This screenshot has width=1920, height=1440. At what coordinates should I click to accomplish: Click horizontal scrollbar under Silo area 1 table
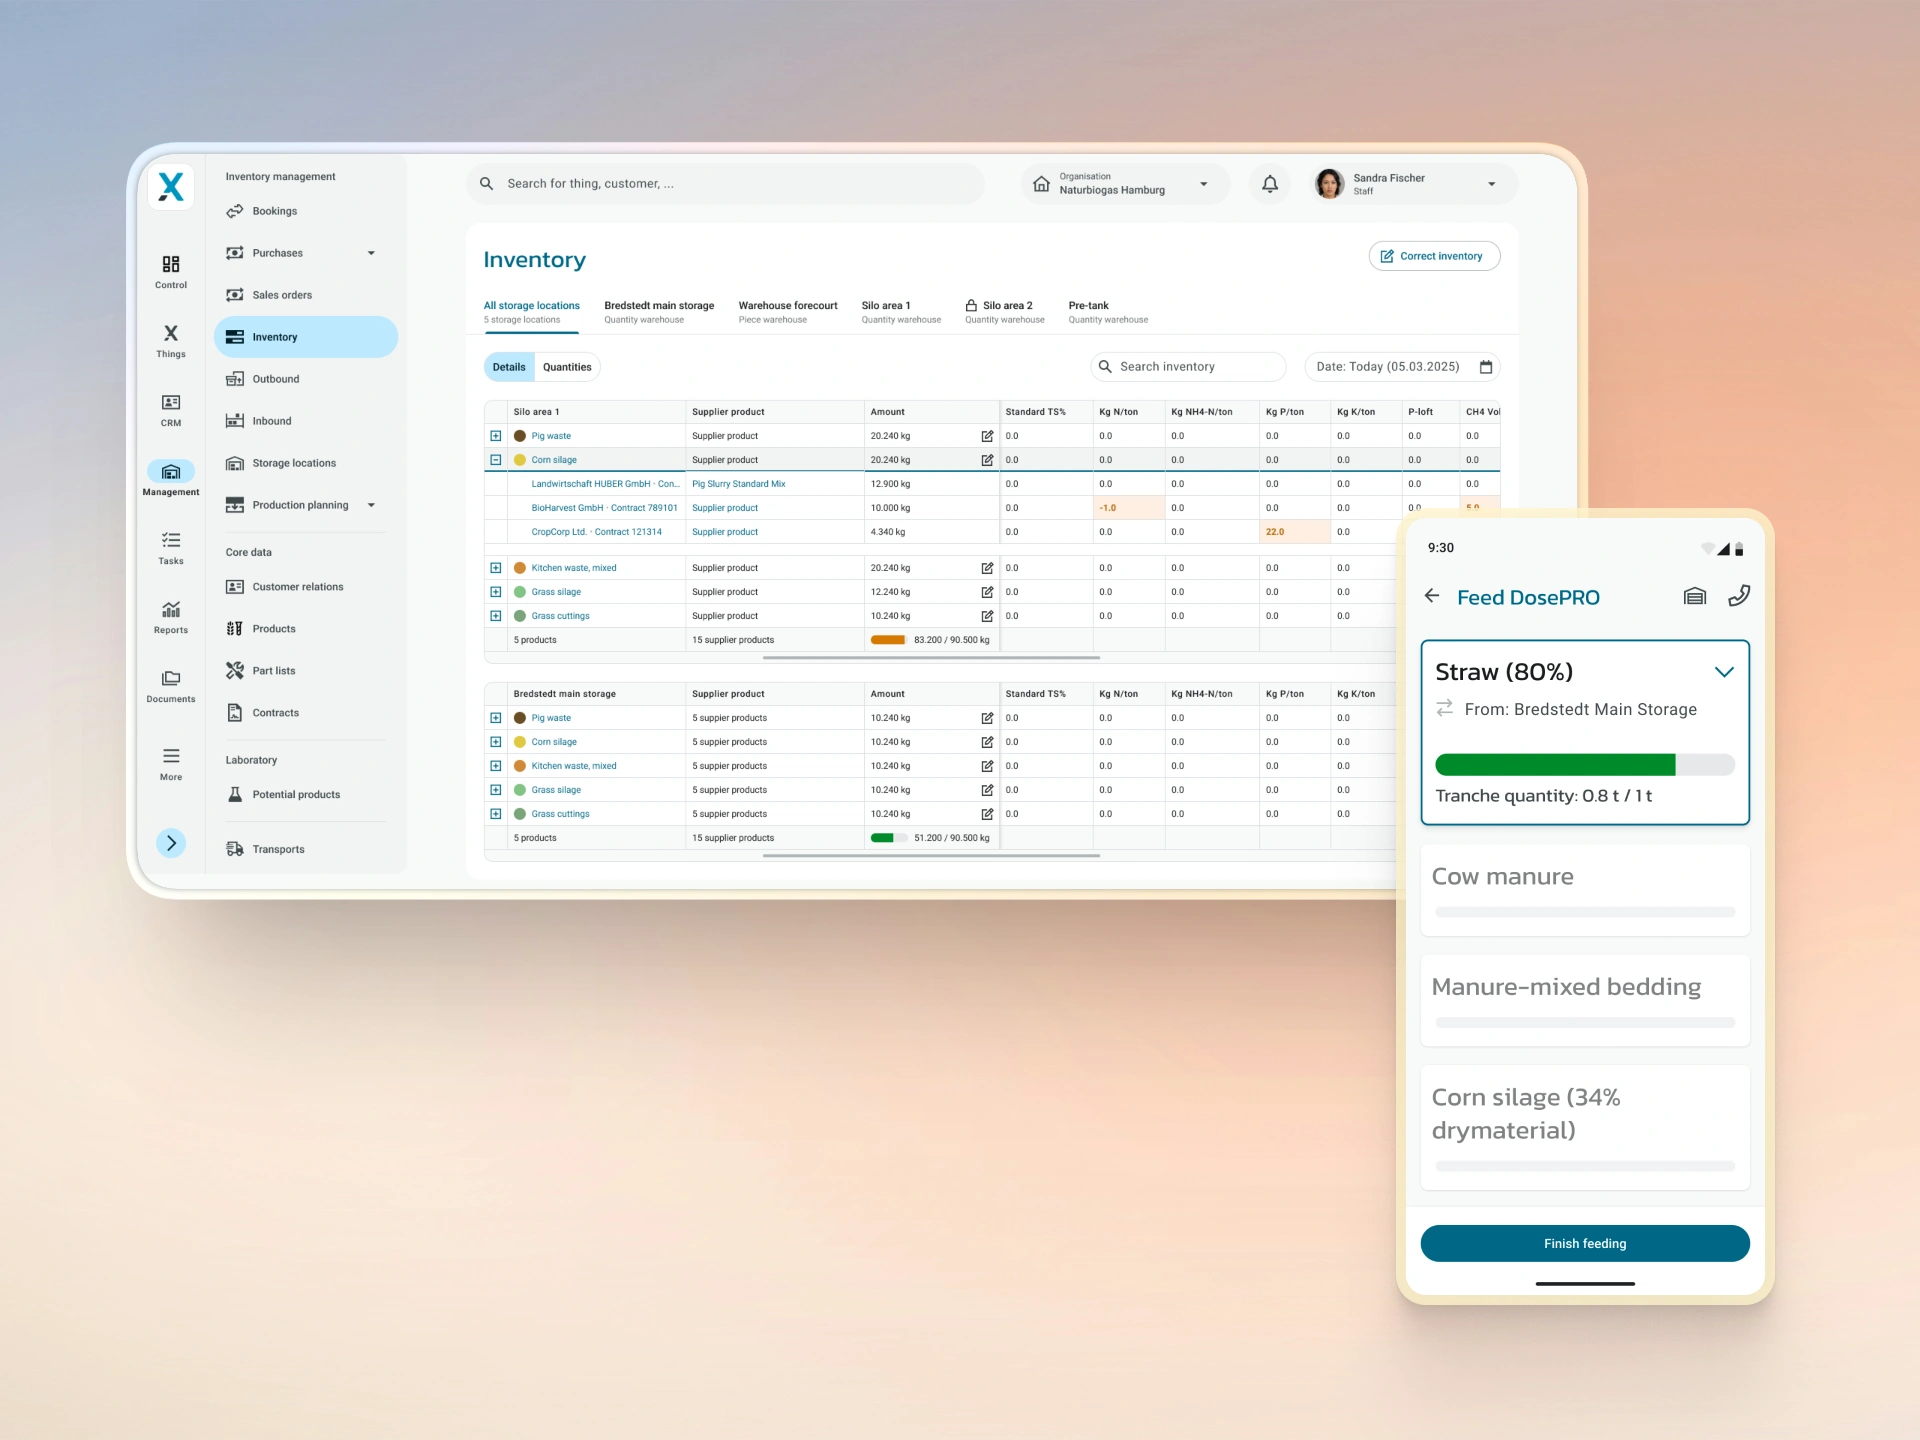coord(931,658)
